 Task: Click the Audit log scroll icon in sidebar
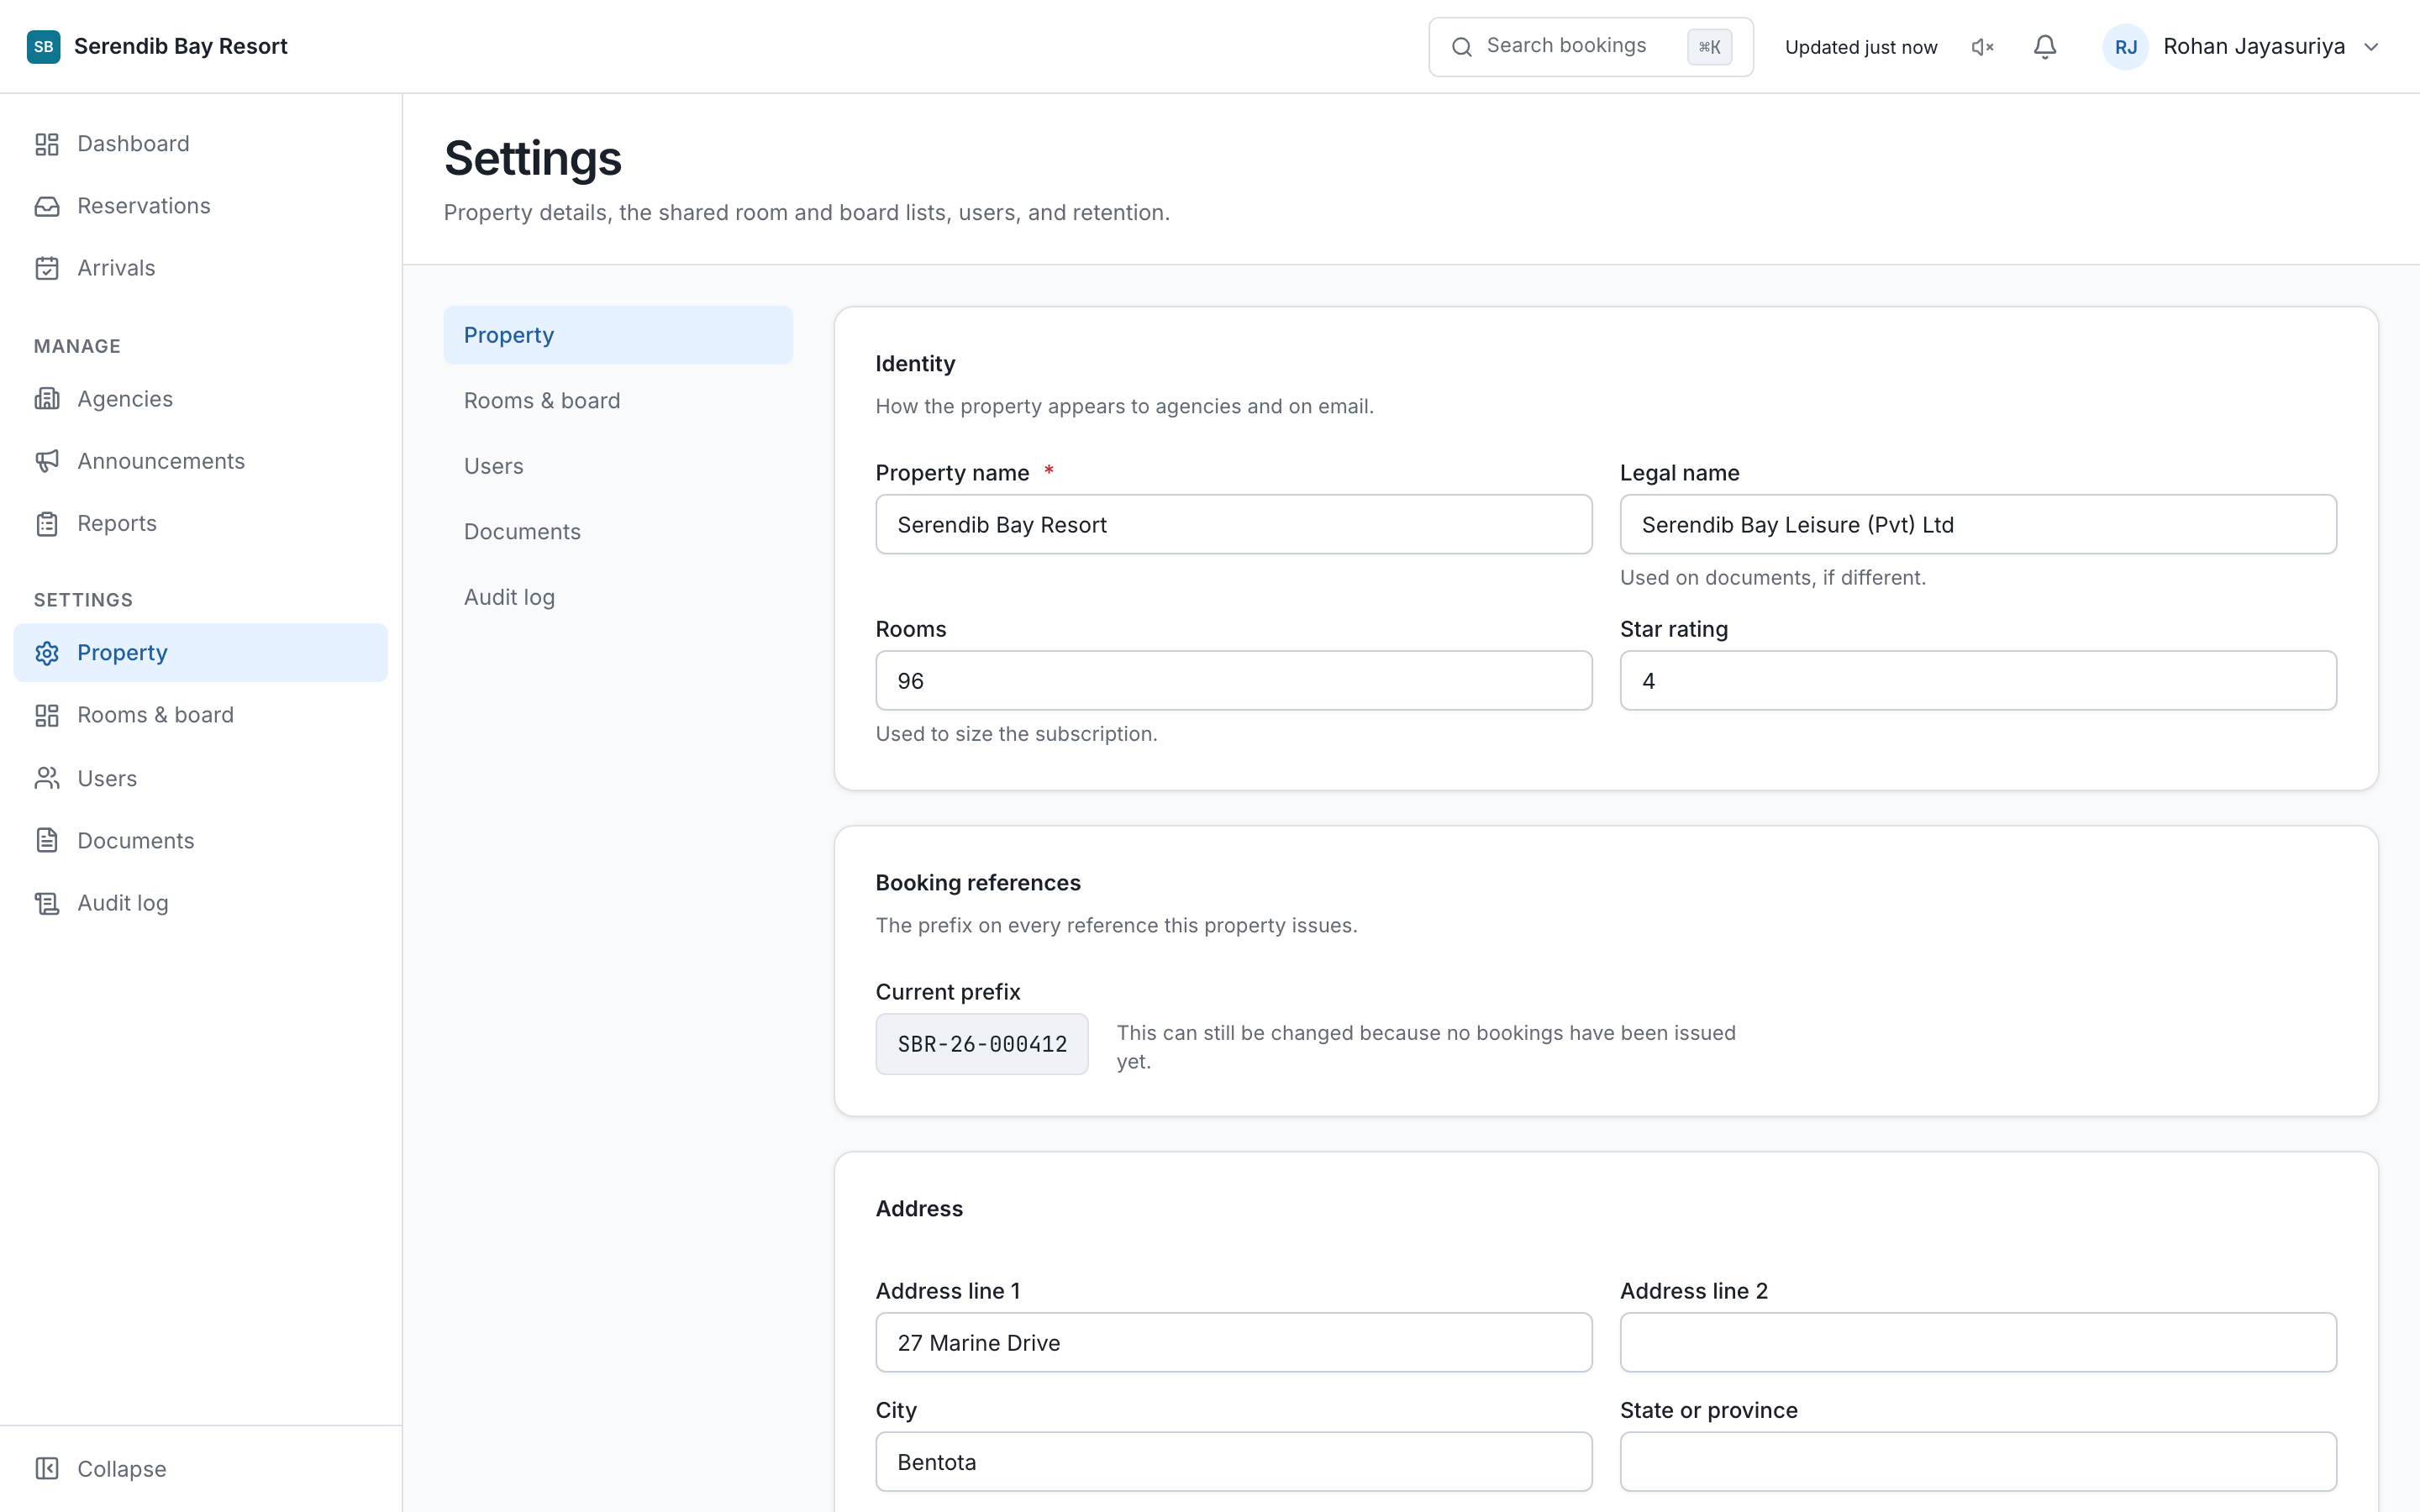point(47,903)
